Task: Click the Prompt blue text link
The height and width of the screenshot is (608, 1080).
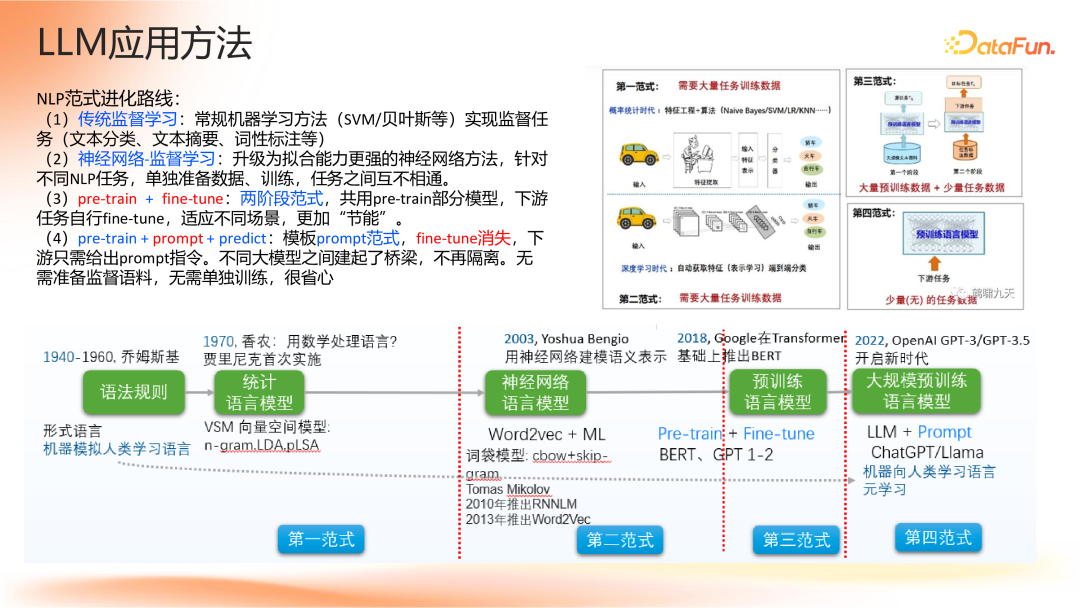Action: pyautogui.click(x=946, y=431)
